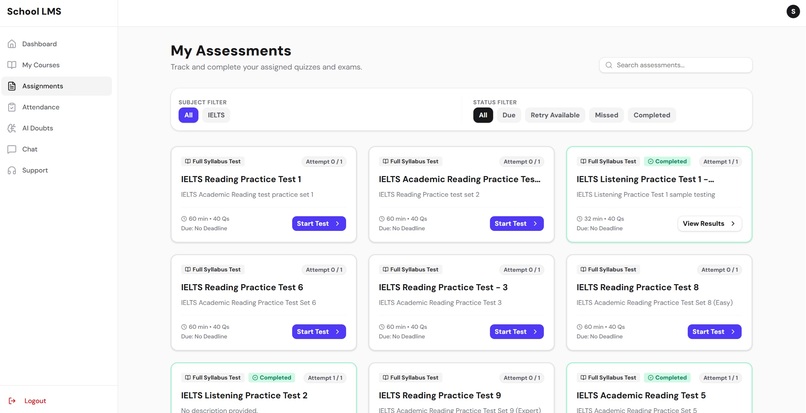The width and height of the screenshot is (806, 413).
Task: Click the Attendance clipboard icon
Action: coord(12,107)
